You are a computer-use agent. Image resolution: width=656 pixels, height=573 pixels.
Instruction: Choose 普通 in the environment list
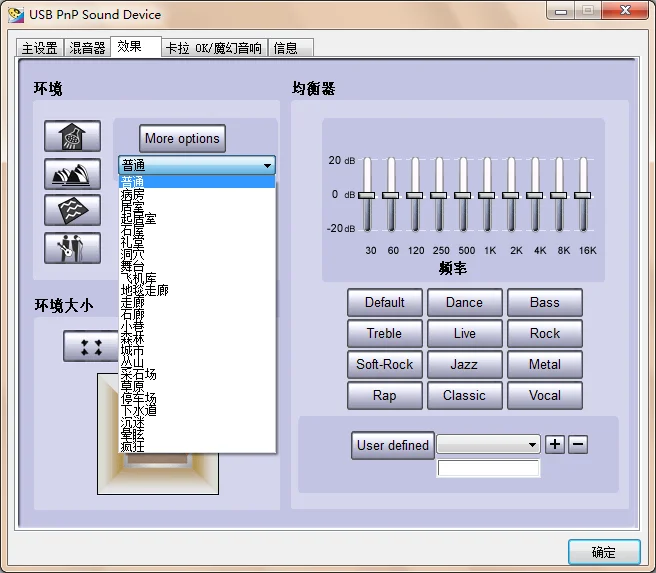[197, 182]
